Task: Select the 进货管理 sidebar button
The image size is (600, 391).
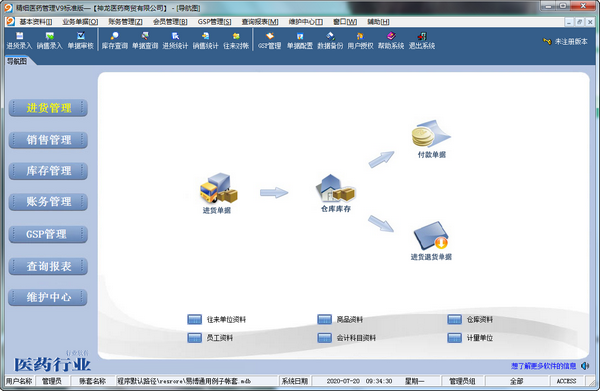Action: [48, 108]
